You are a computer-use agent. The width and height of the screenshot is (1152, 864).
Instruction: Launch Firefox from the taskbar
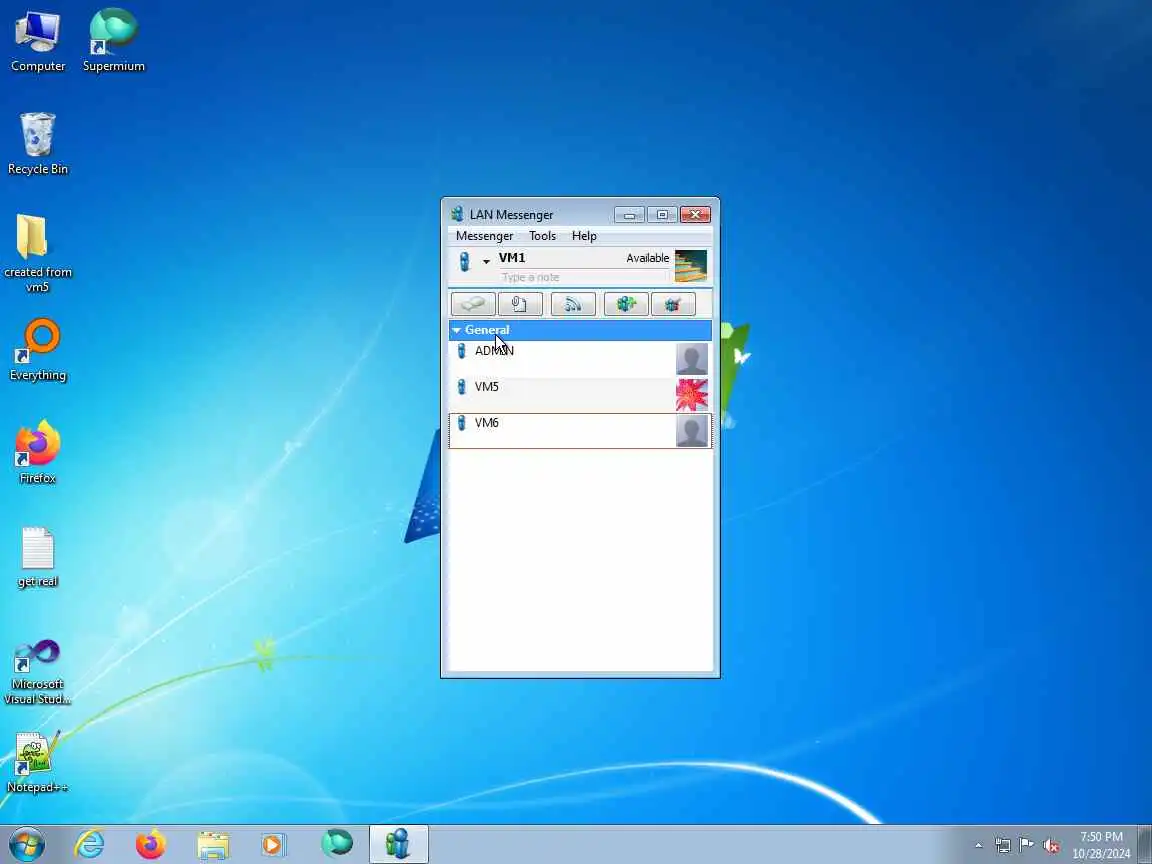(151, 844)
